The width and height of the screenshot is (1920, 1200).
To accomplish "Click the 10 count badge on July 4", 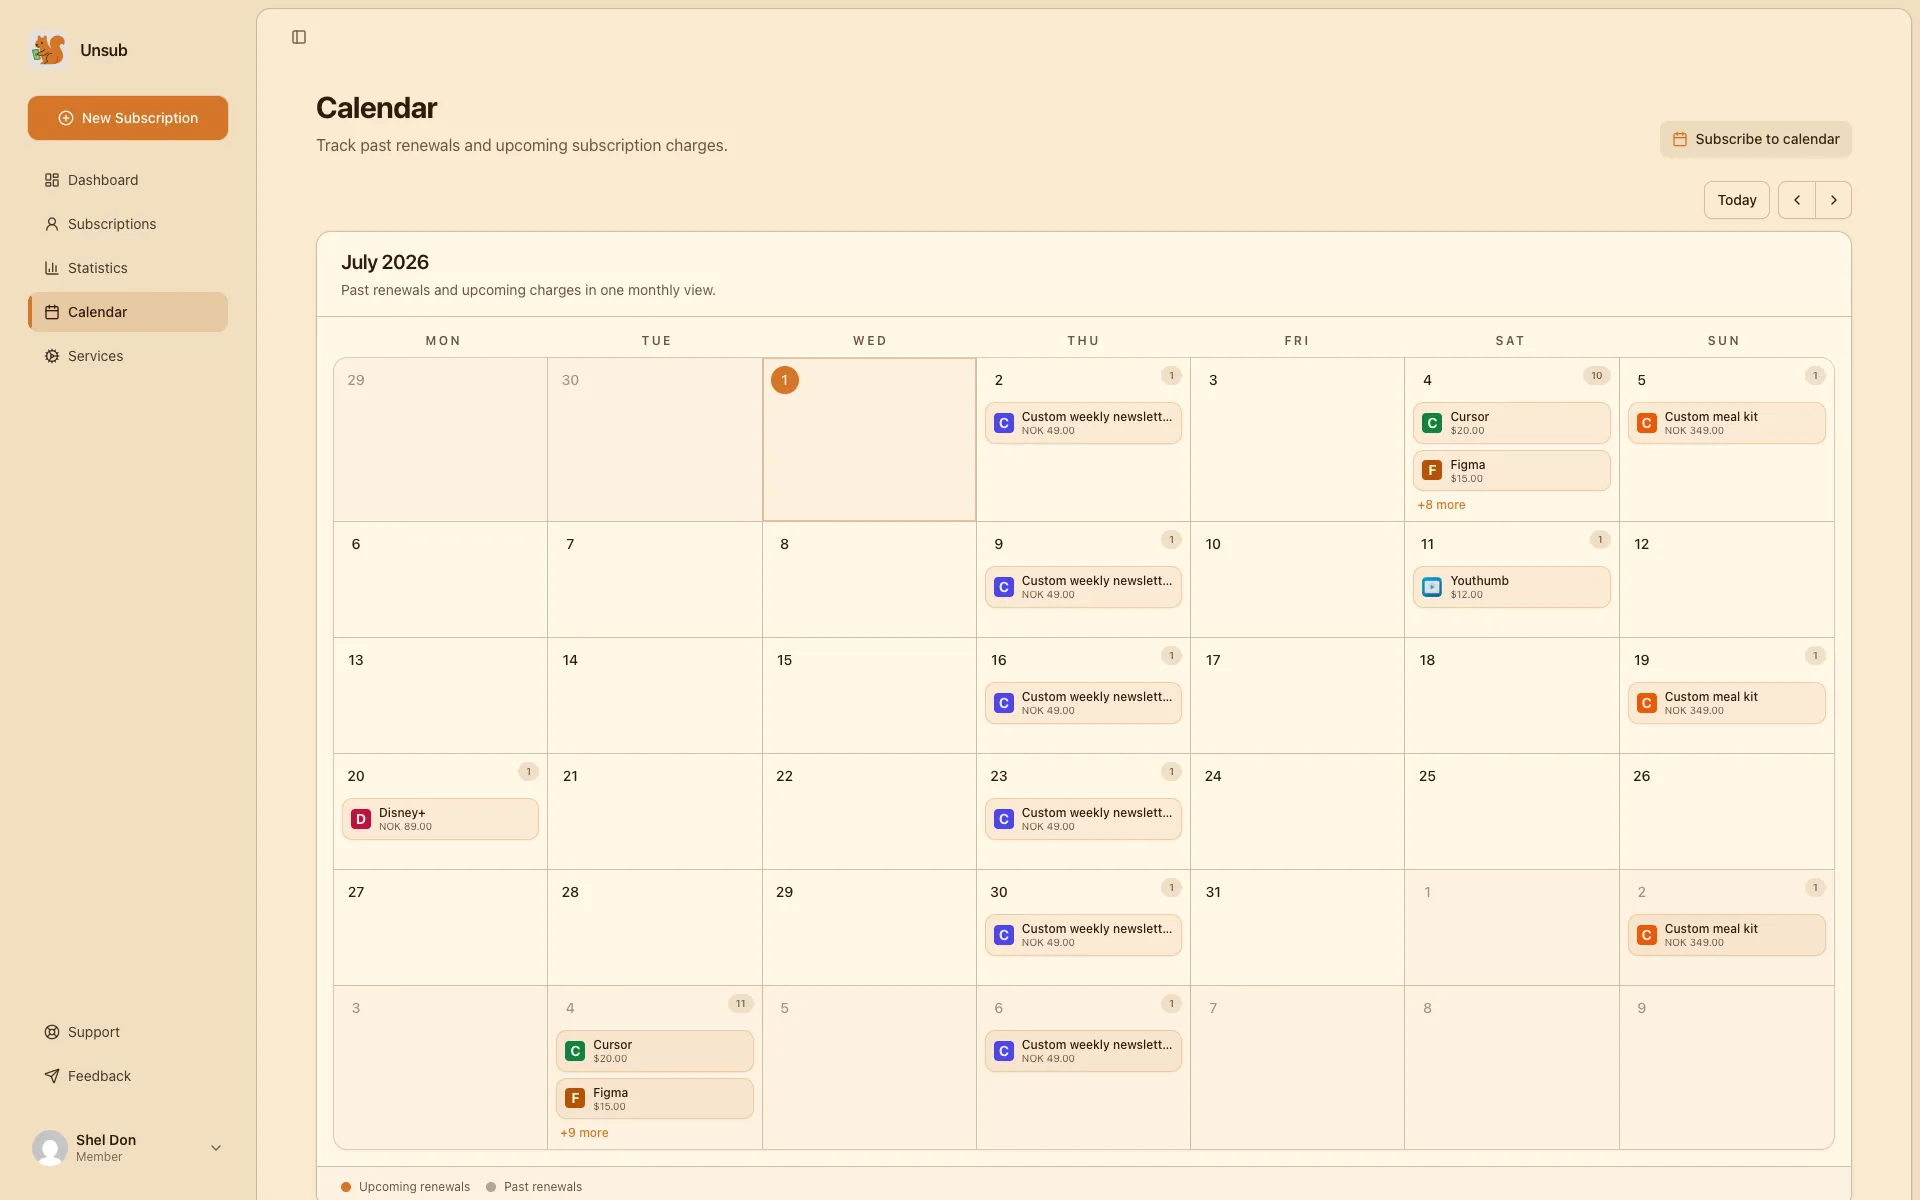I will pyautogui.click(x=1597, y=376).
